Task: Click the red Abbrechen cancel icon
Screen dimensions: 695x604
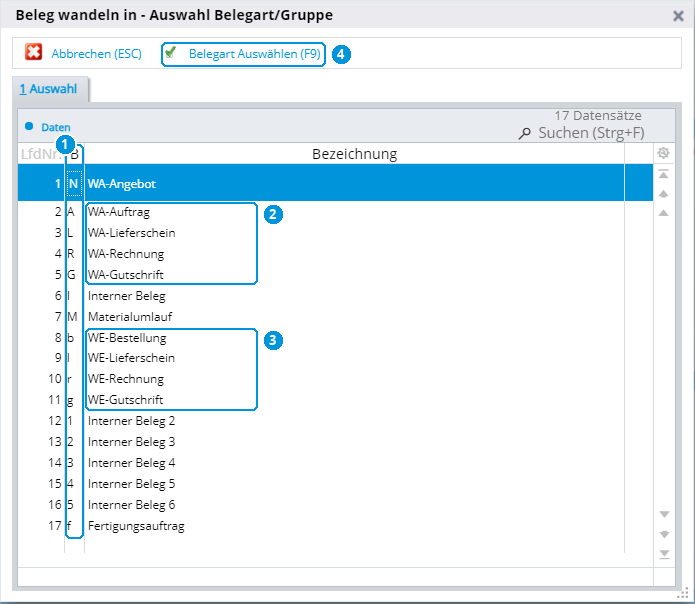Action: tap(33, 52)
